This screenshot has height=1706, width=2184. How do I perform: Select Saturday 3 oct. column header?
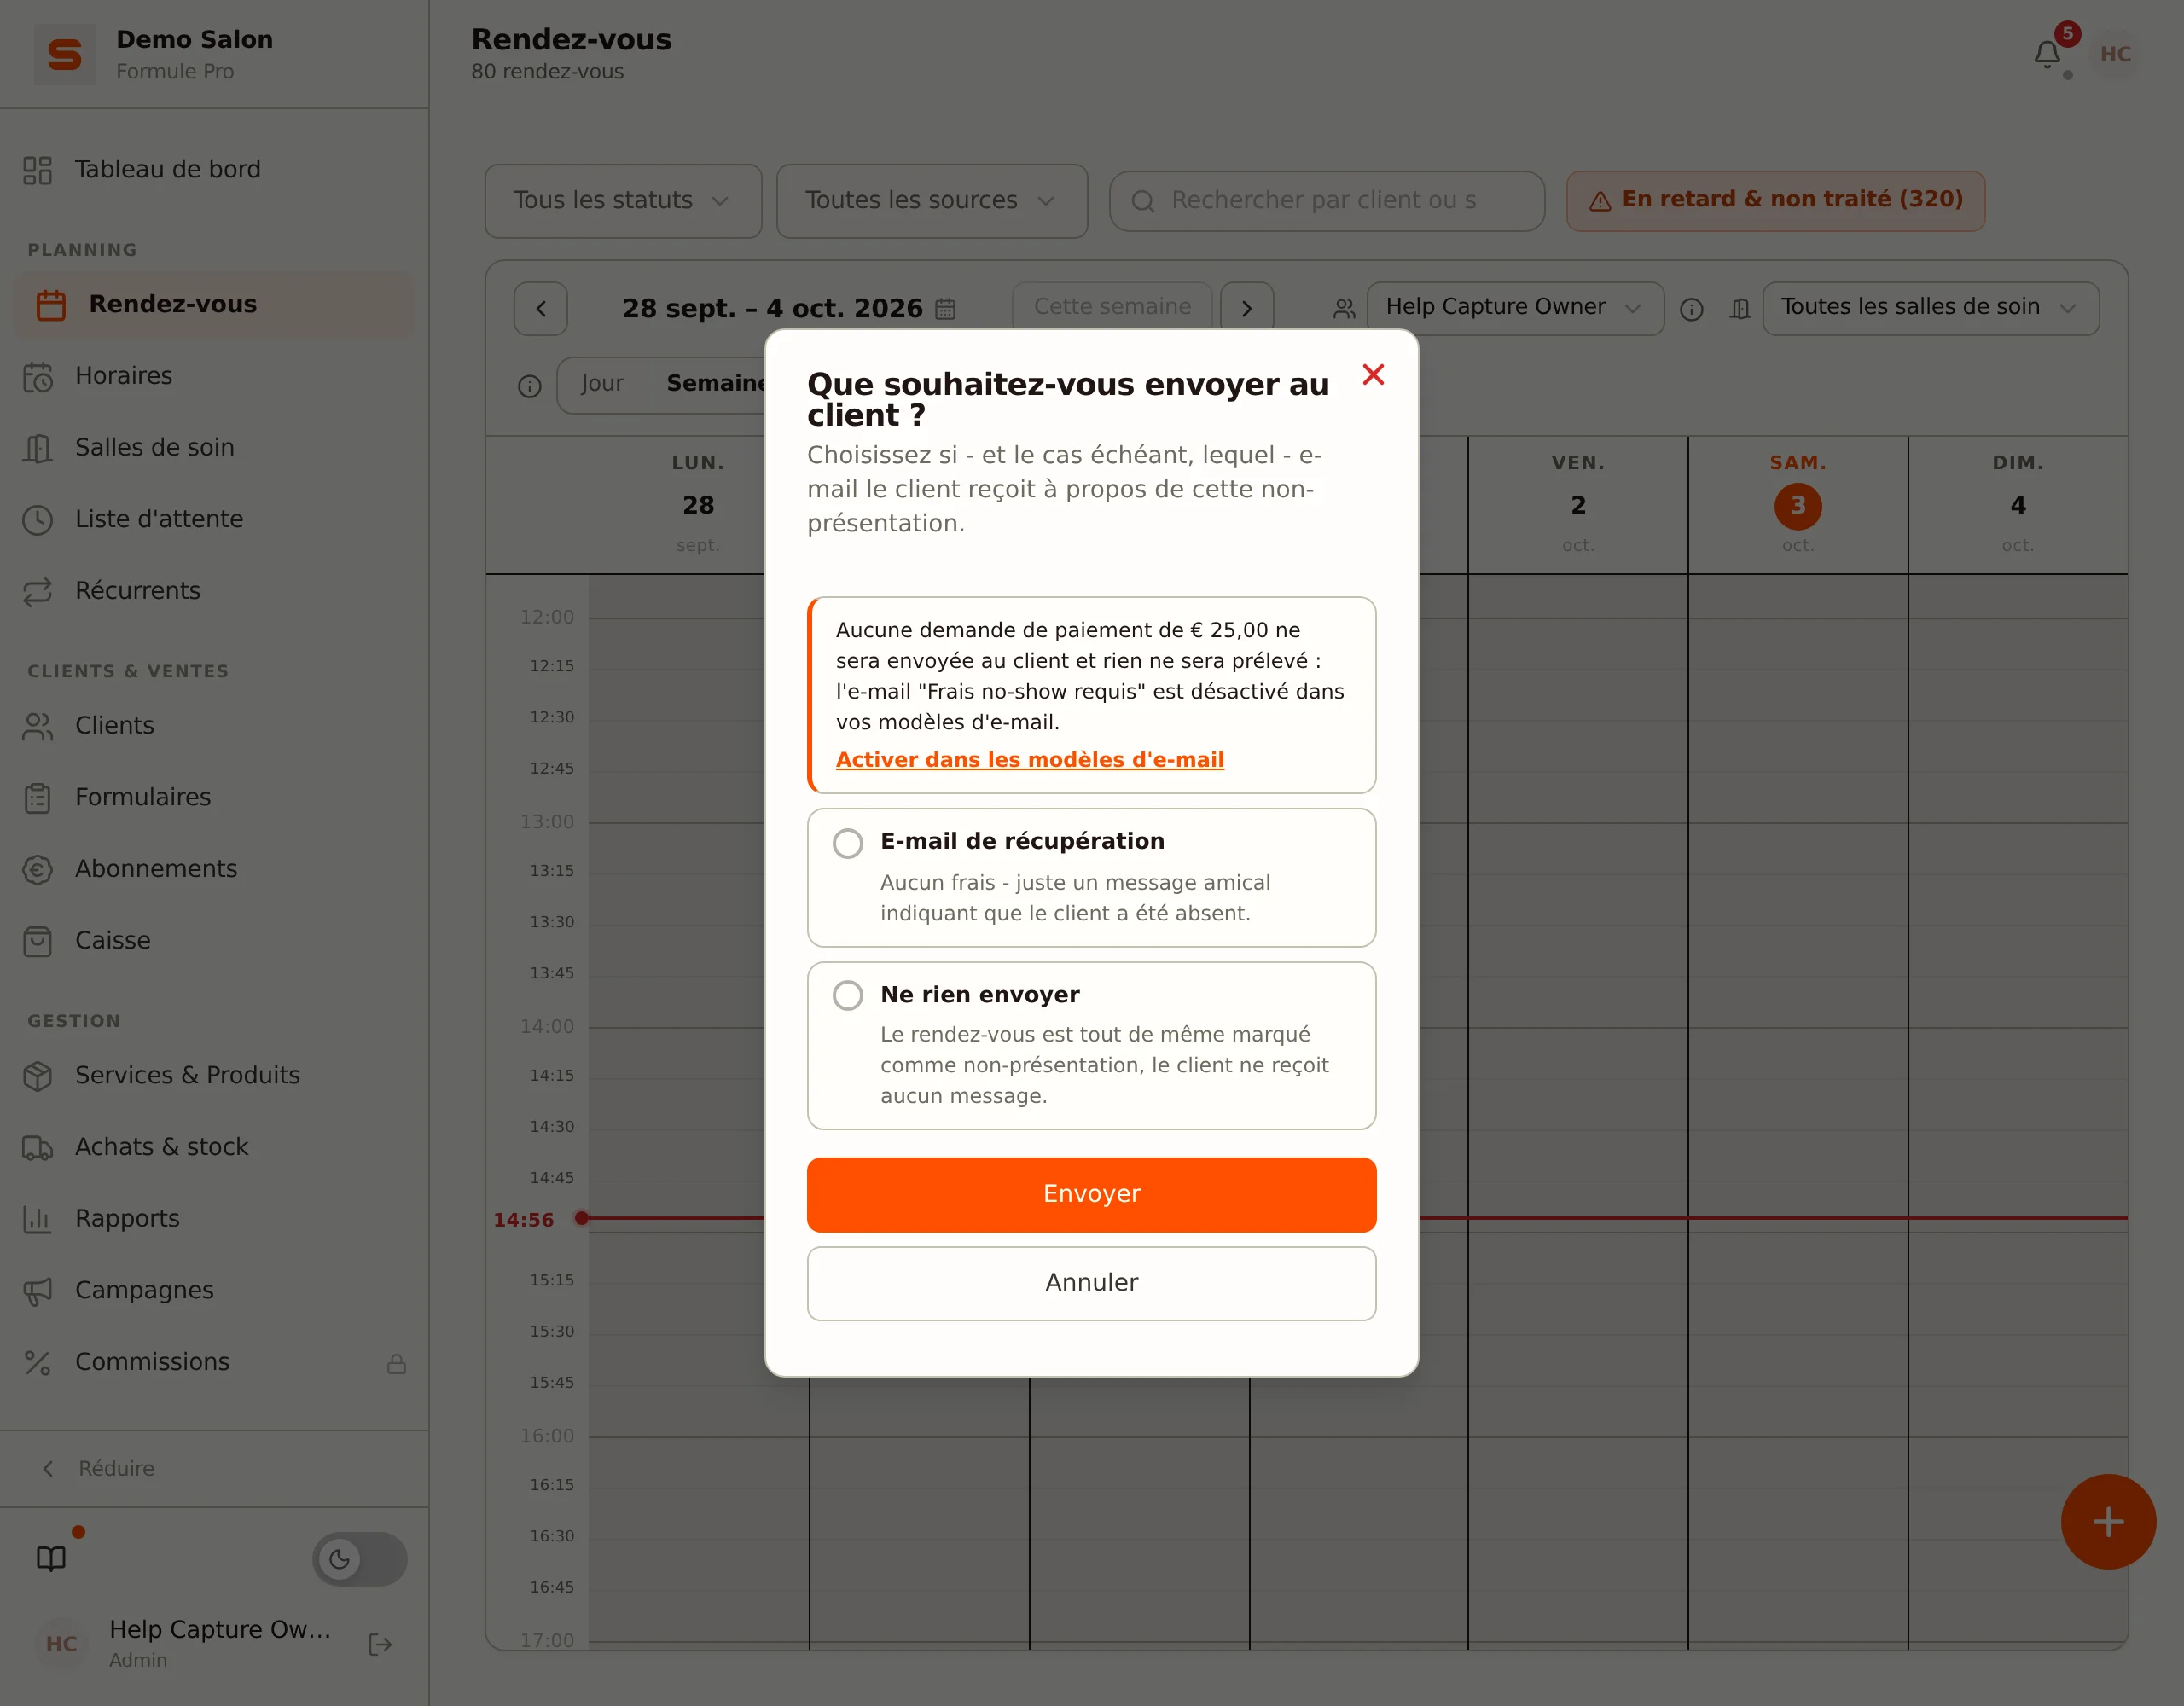tap(1797, 504)
